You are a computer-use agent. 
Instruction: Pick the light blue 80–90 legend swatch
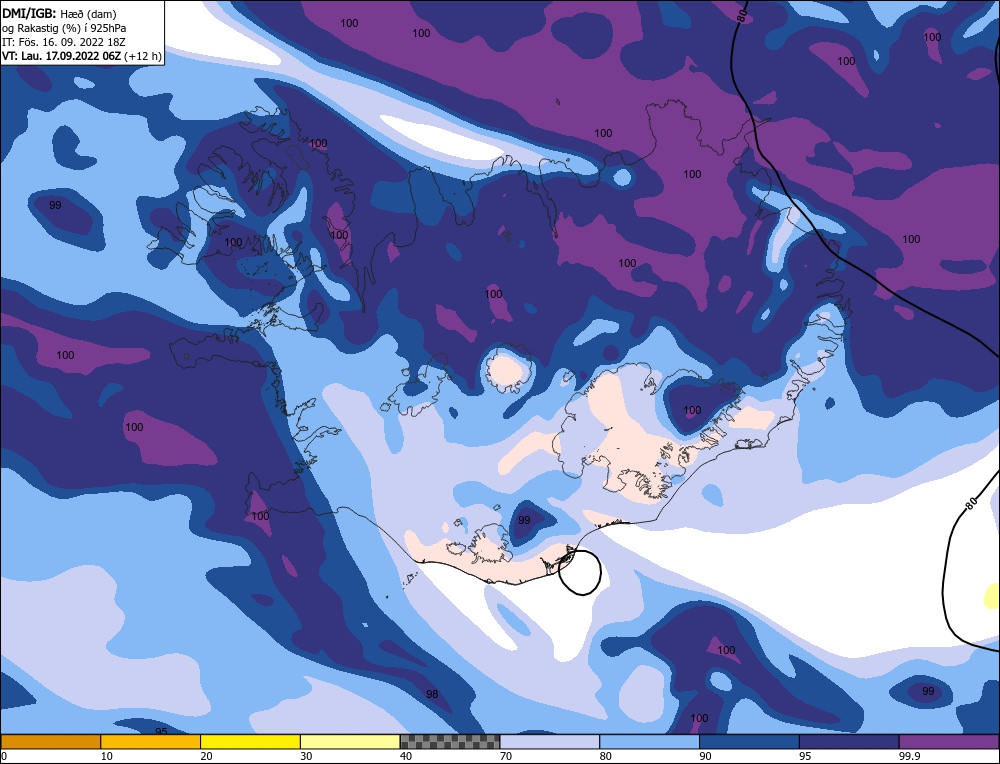[649, 741]
